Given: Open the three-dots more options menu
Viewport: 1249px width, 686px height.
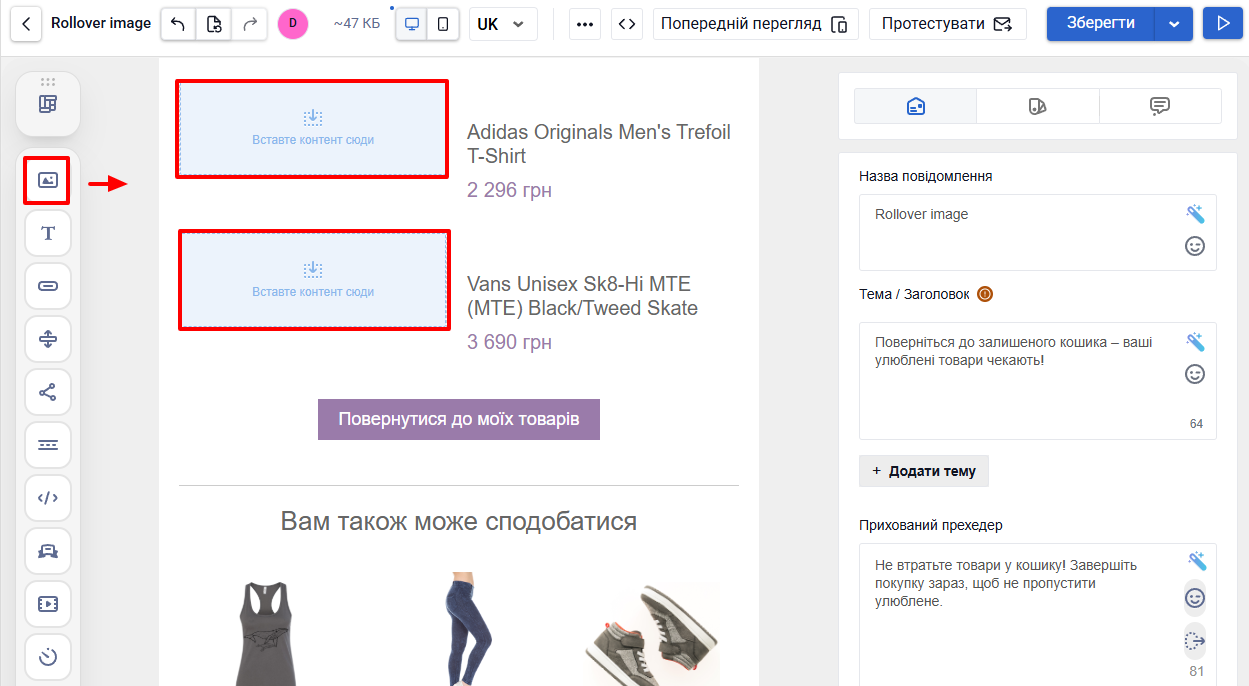Looking at the screenshot, I should (585, 24).
